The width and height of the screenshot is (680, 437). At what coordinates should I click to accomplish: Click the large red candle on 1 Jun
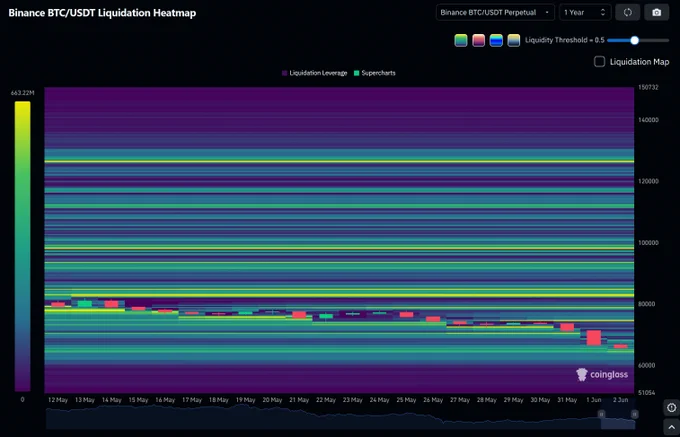[x=594, y=338]
